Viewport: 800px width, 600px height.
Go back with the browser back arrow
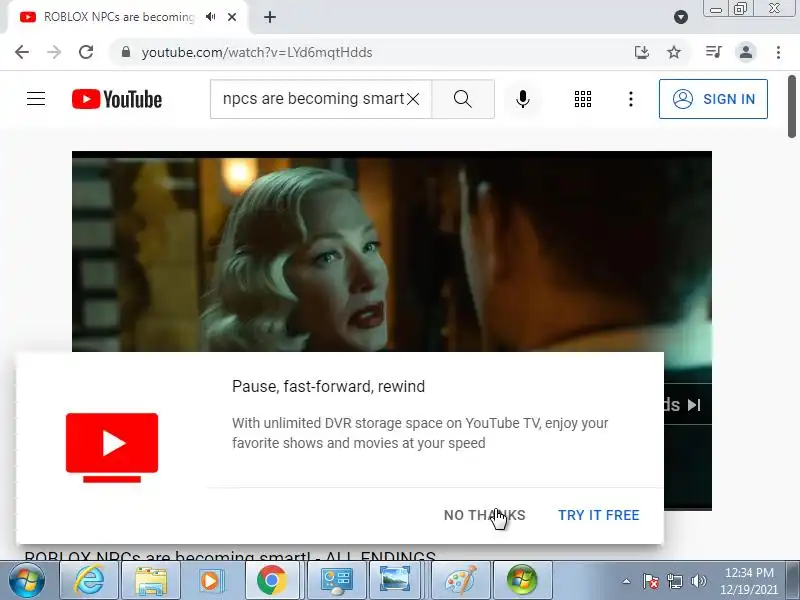[x=22, y=52]
